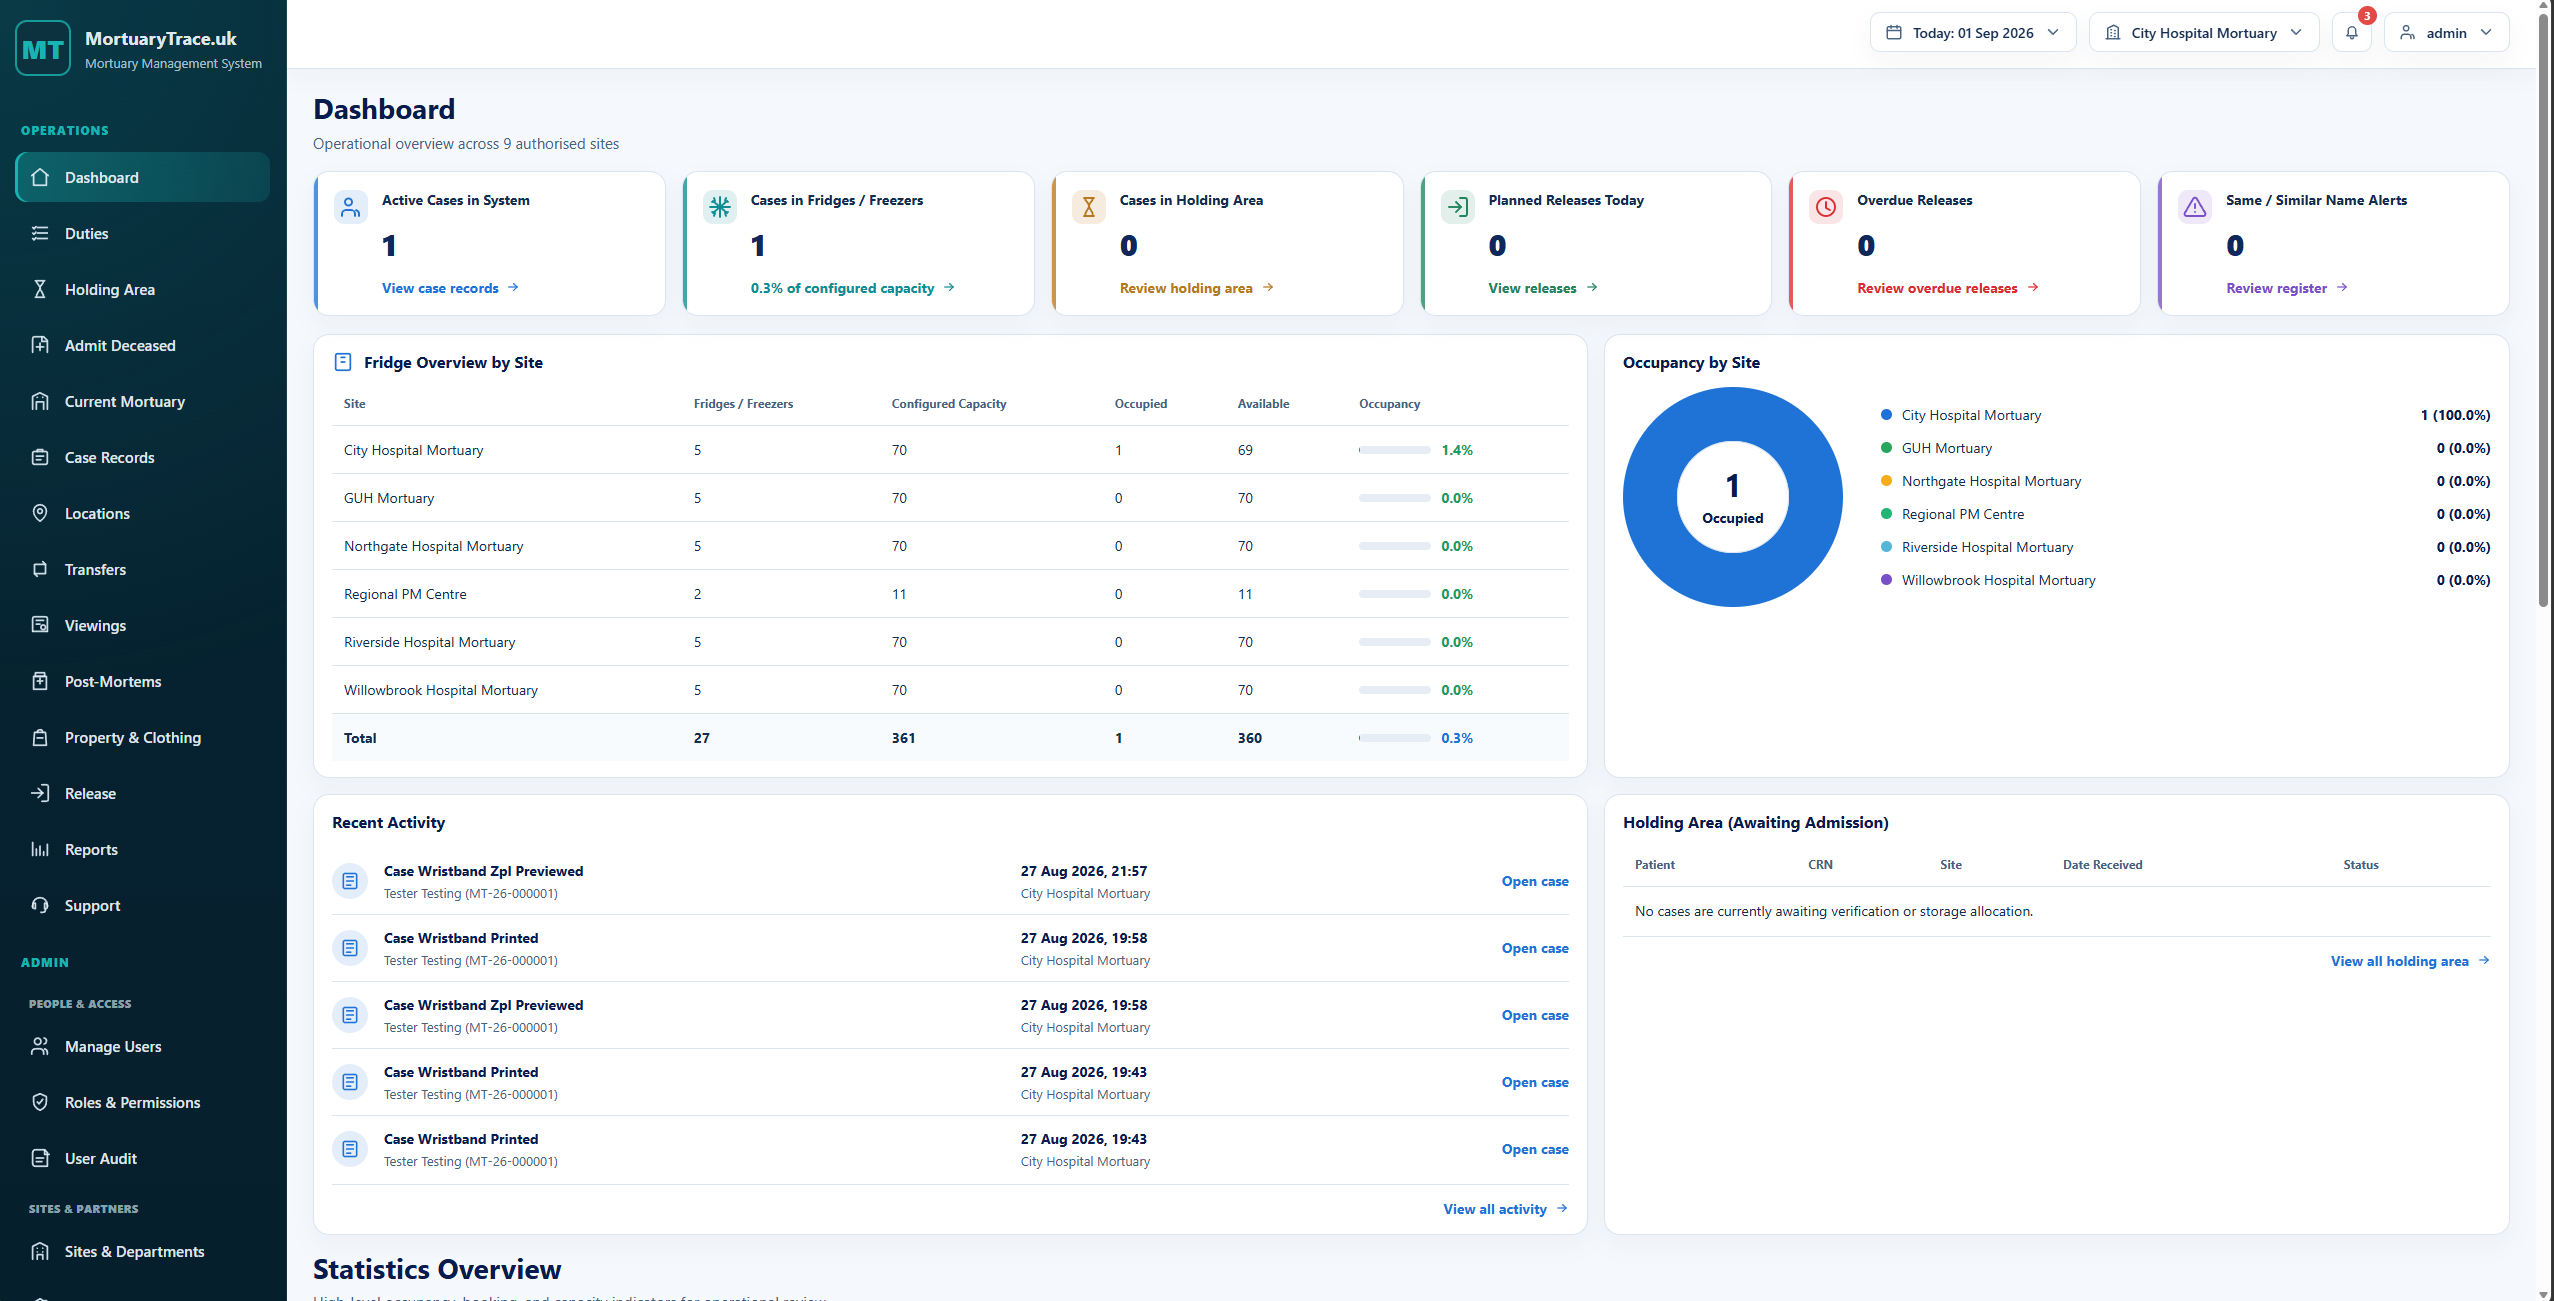Viewport: 2554px width, 1301px height.
Task: Open Current Mortuary page in sidebar
Action: point(143,401)
